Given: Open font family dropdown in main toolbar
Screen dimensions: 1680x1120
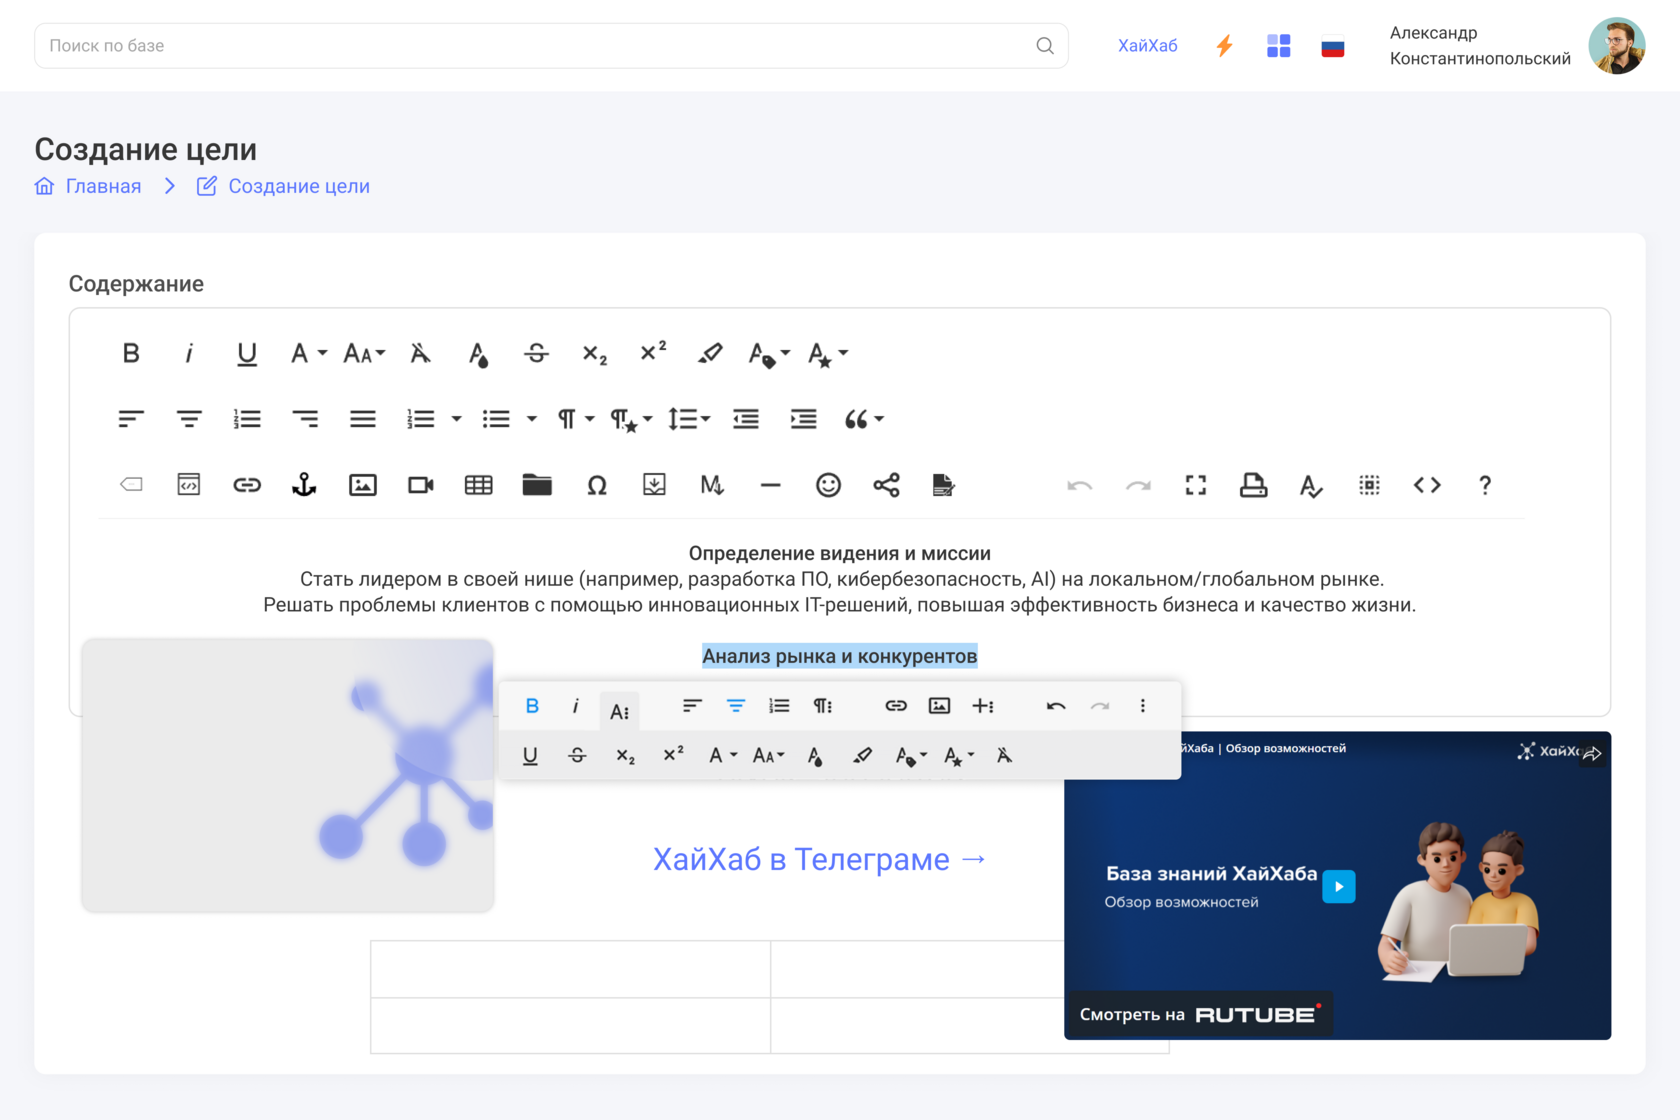Looking at the screenshot, I should pyautogui.click(x=308, y=353).
